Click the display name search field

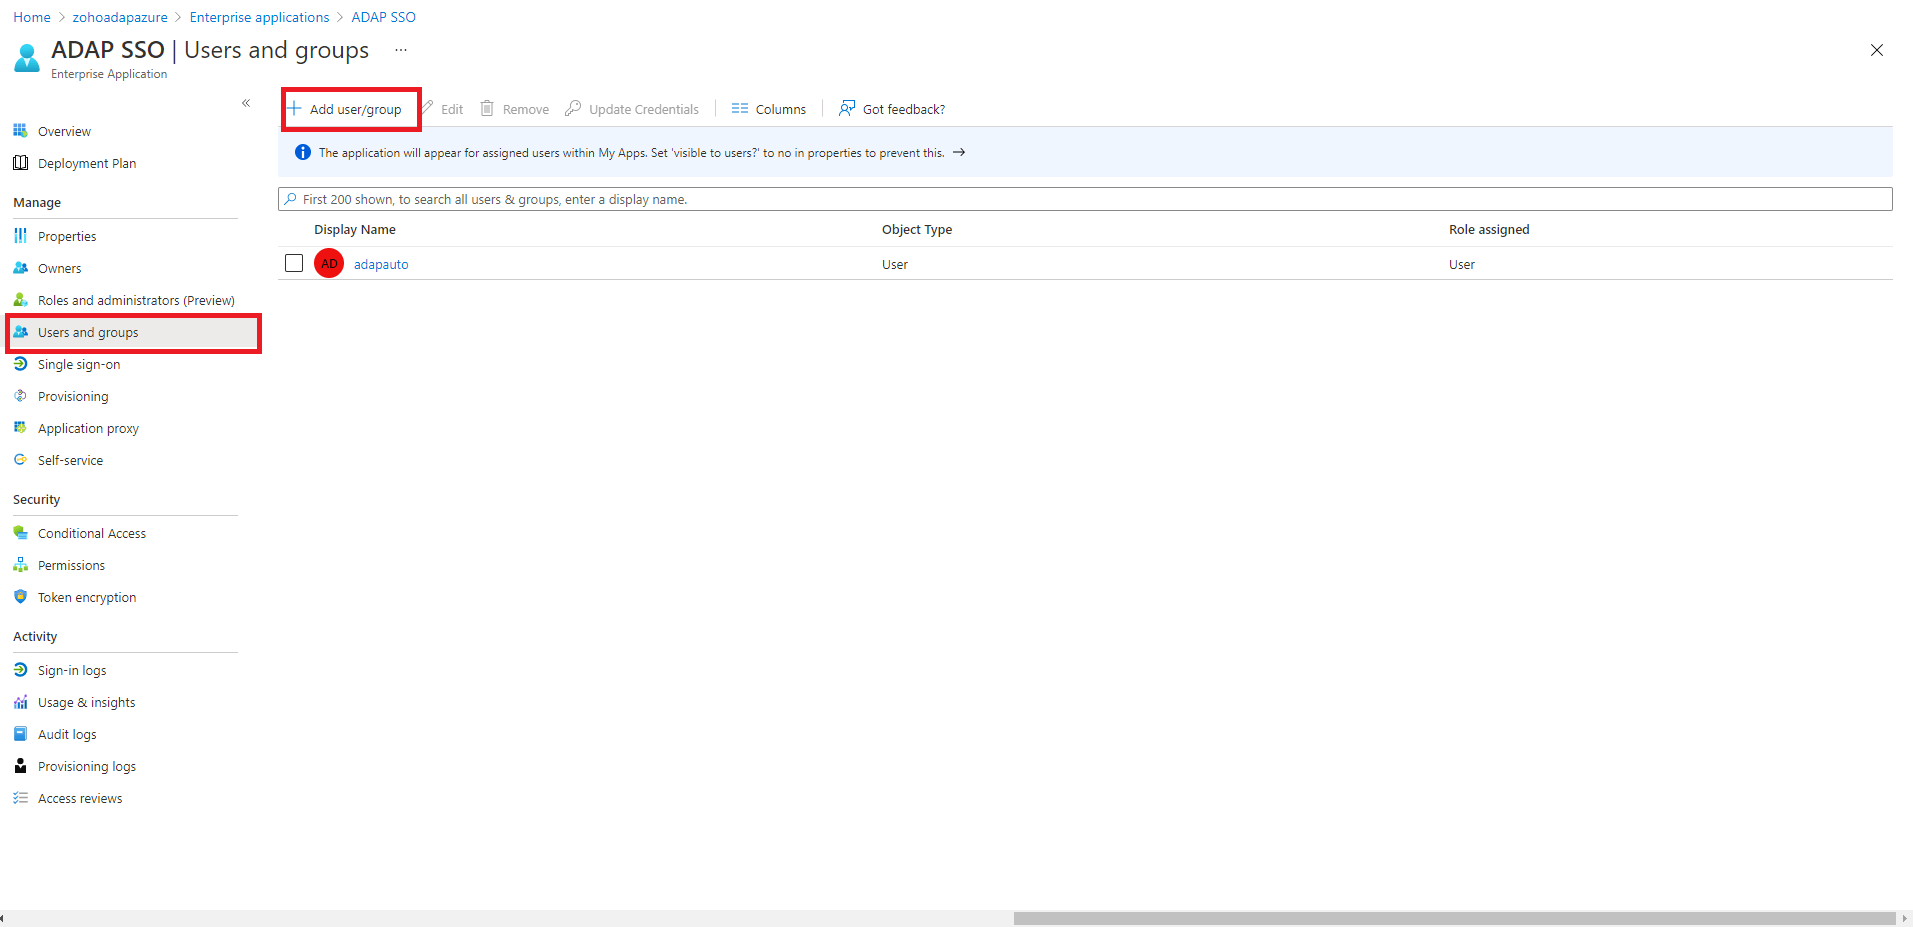tap(1085, 199)
